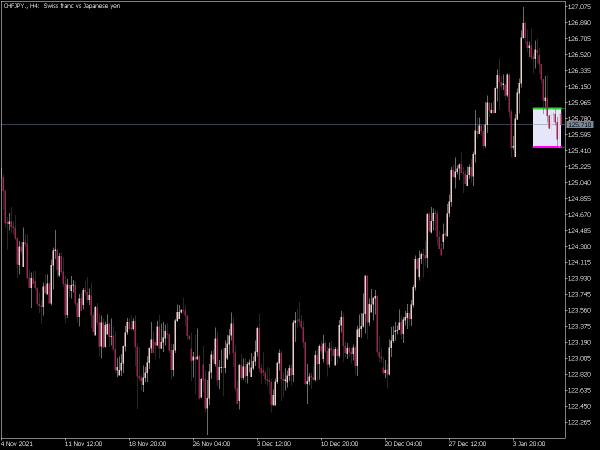Click the 26 Nov 04:00 time label

pos(211,442)
